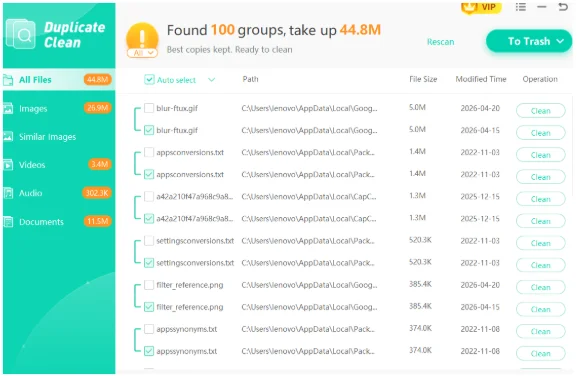The width and height of the screenshot is (588, 376).
Task: Select the 2026-04-15 date of blur-ftux.gif
Action: [480, 130]
